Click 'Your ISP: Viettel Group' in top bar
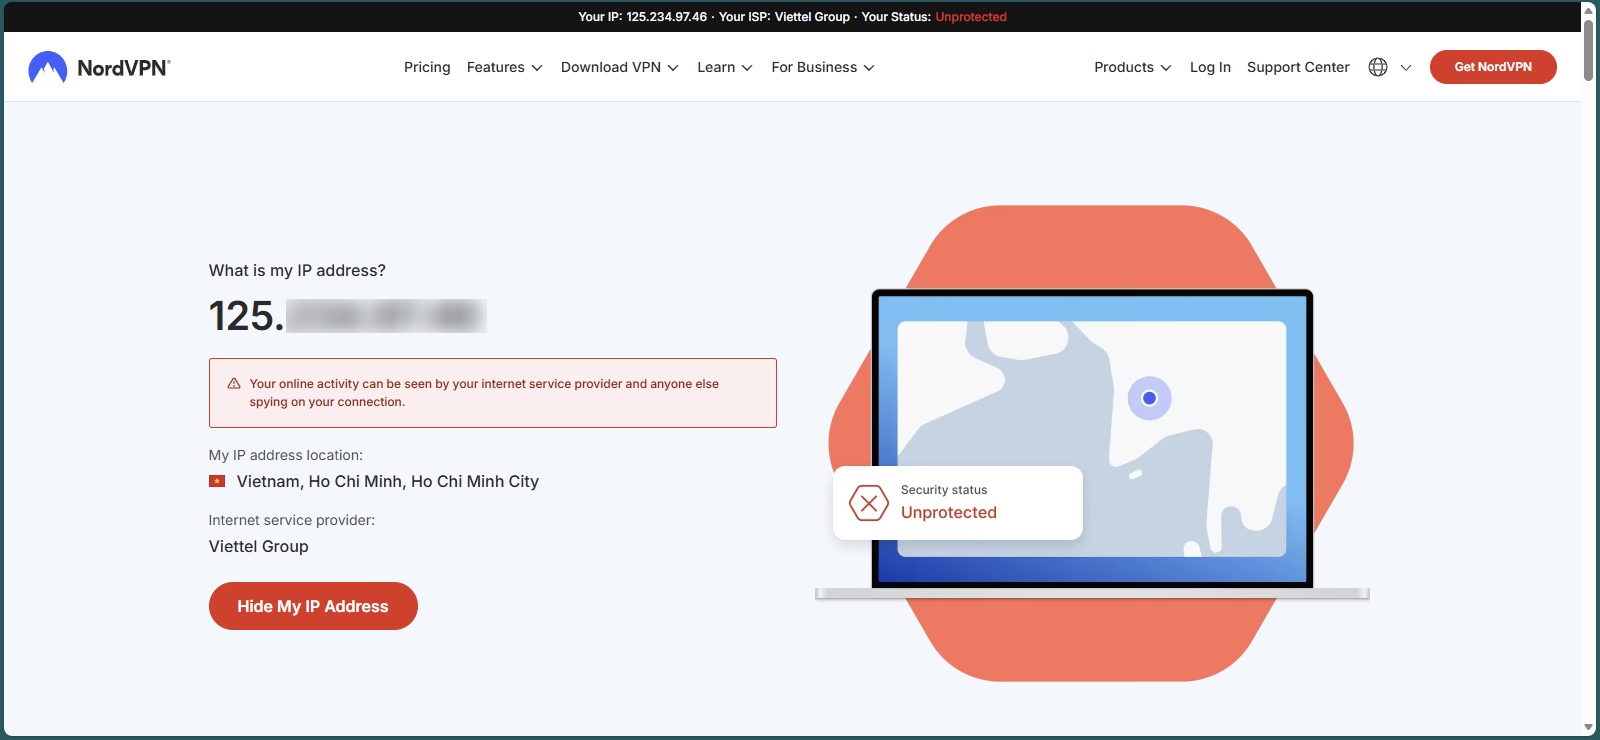The image size is (1600, 740). click(784, 17)
